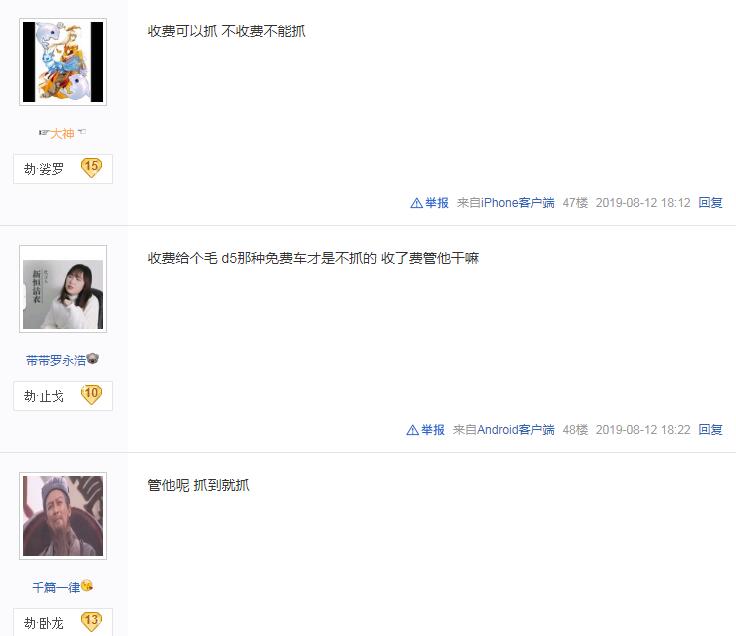736x636 pixels.
Task: Visit the profile of username 大神
Action: click(62, 133)
